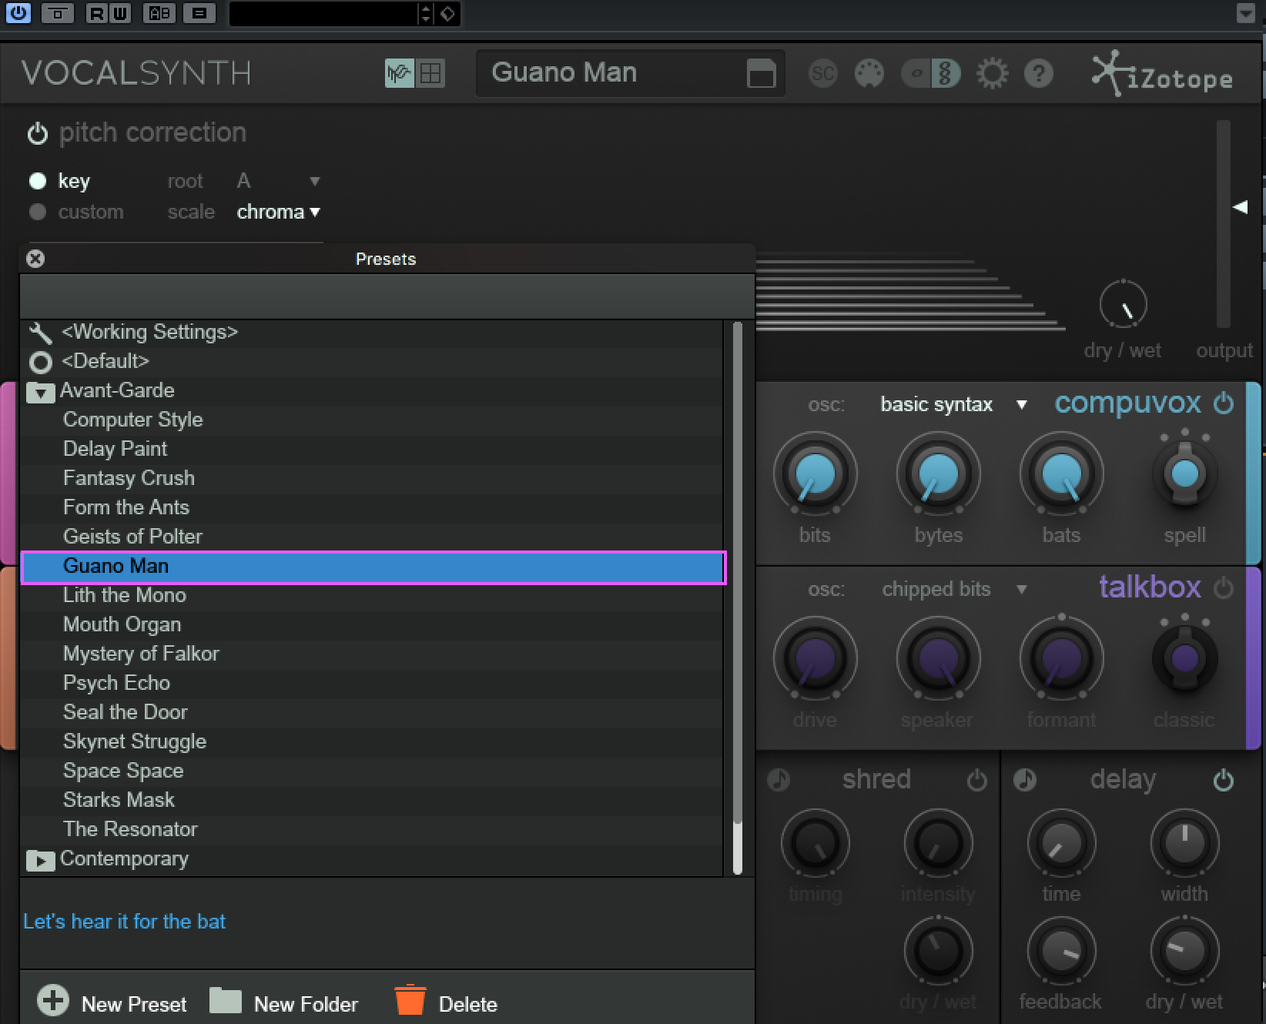Open the preset browser window icon

coord(761,73)
